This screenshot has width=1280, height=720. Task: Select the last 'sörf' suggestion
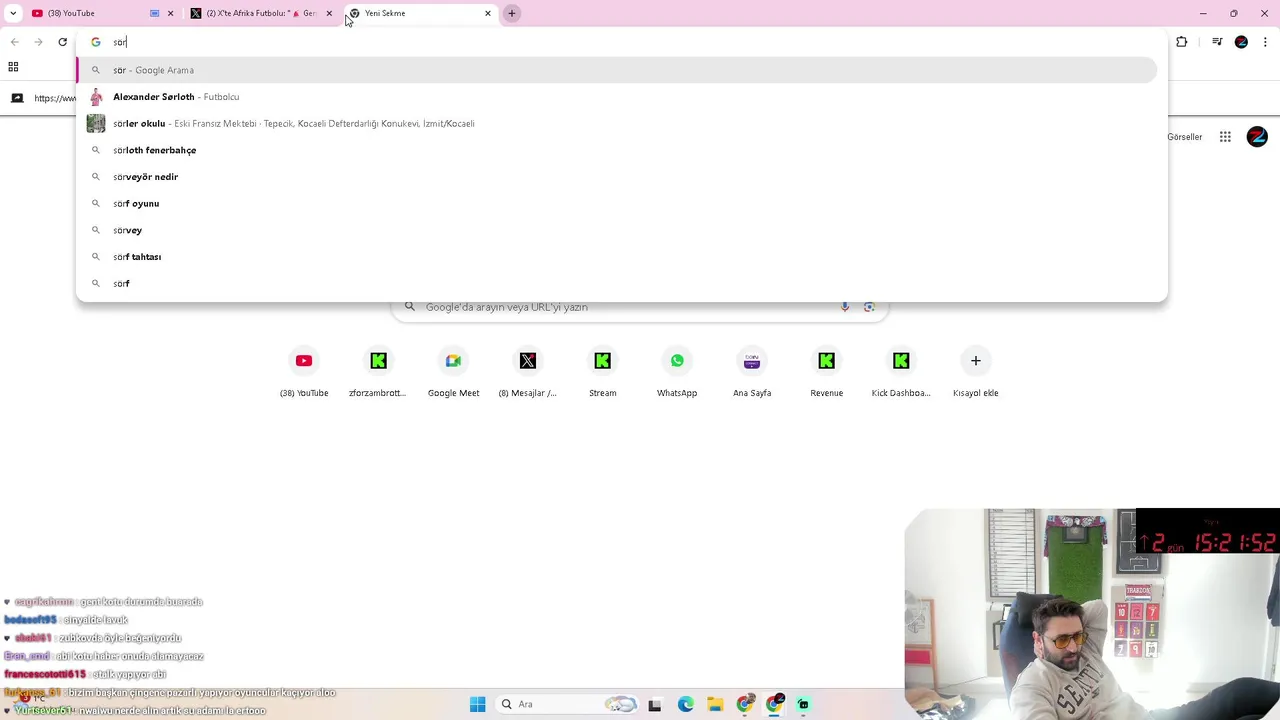(616, 283)
